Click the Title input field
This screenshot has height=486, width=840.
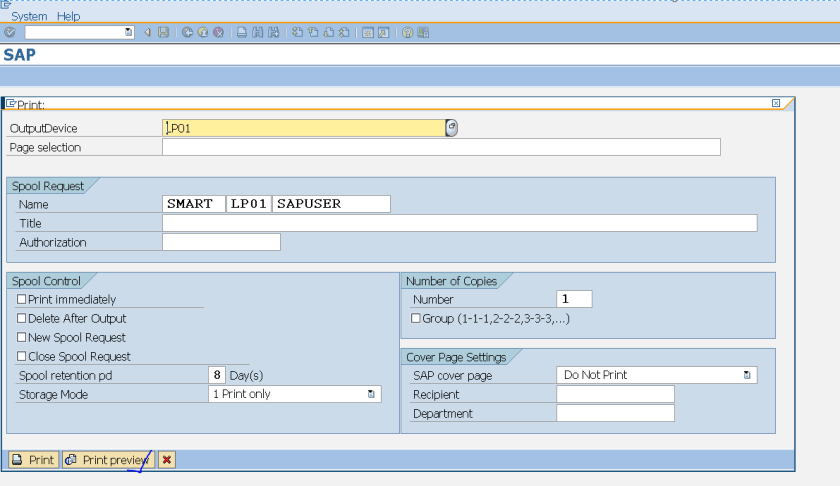click(459, 223)
